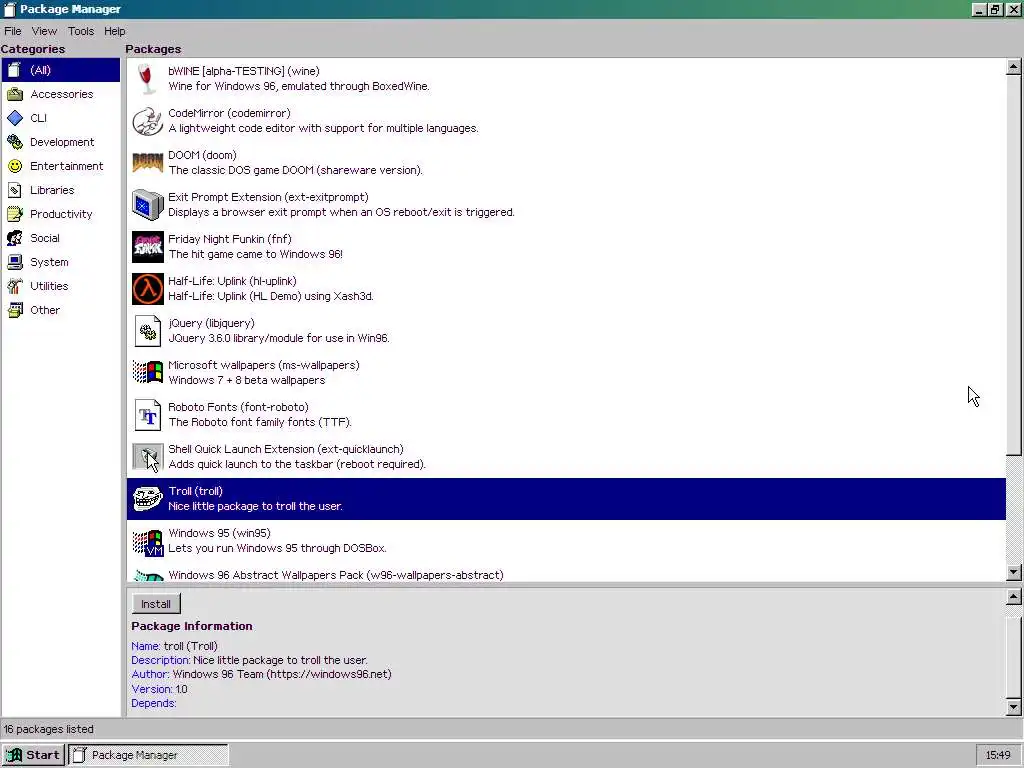Screen dimensions: 1024x768
Task: Click the Friday Night Funkin icon
Action: pyautogui.click(x=148, y=247)
